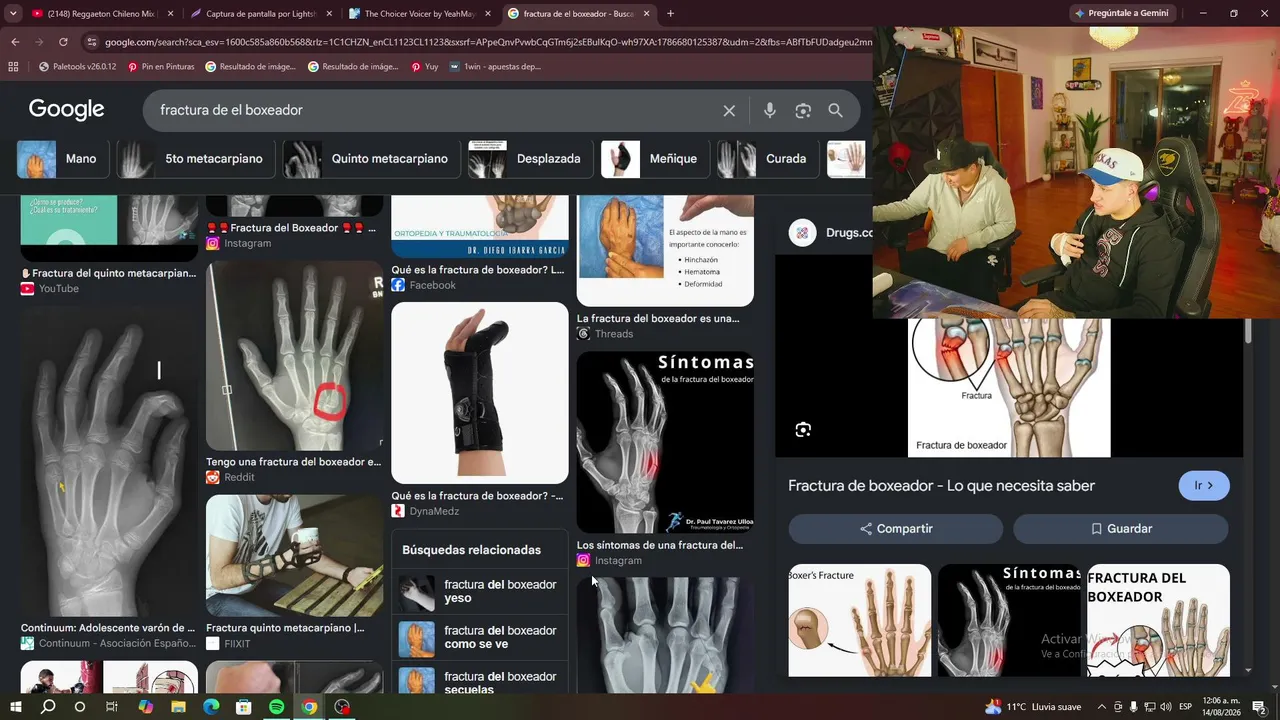Open the Chrome tab search dropdown
Screen dimensions: 1280x720
(13, 14)
